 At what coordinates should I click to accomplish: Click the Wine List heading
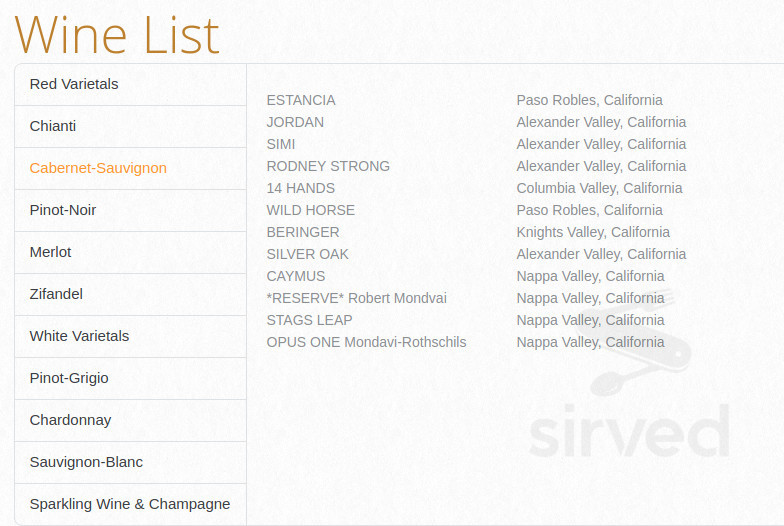117,34
